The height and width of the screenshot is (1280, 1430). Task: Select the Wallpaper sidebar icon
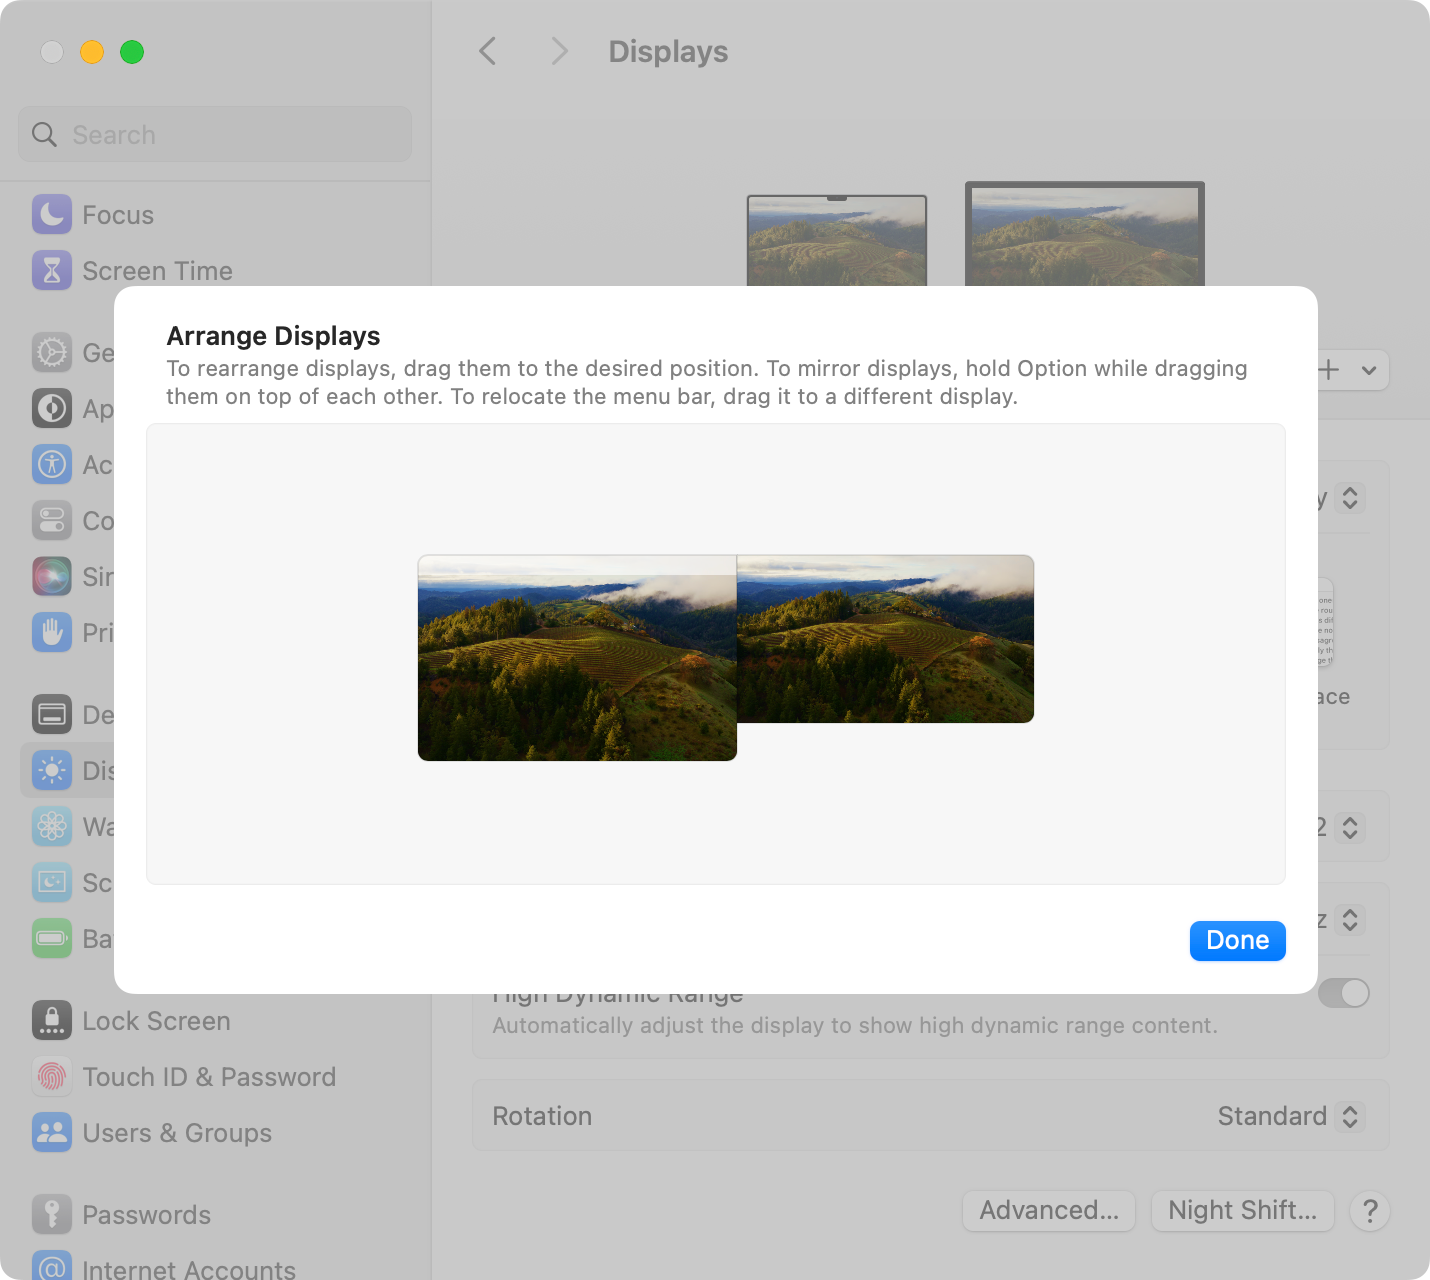point(52,826)
